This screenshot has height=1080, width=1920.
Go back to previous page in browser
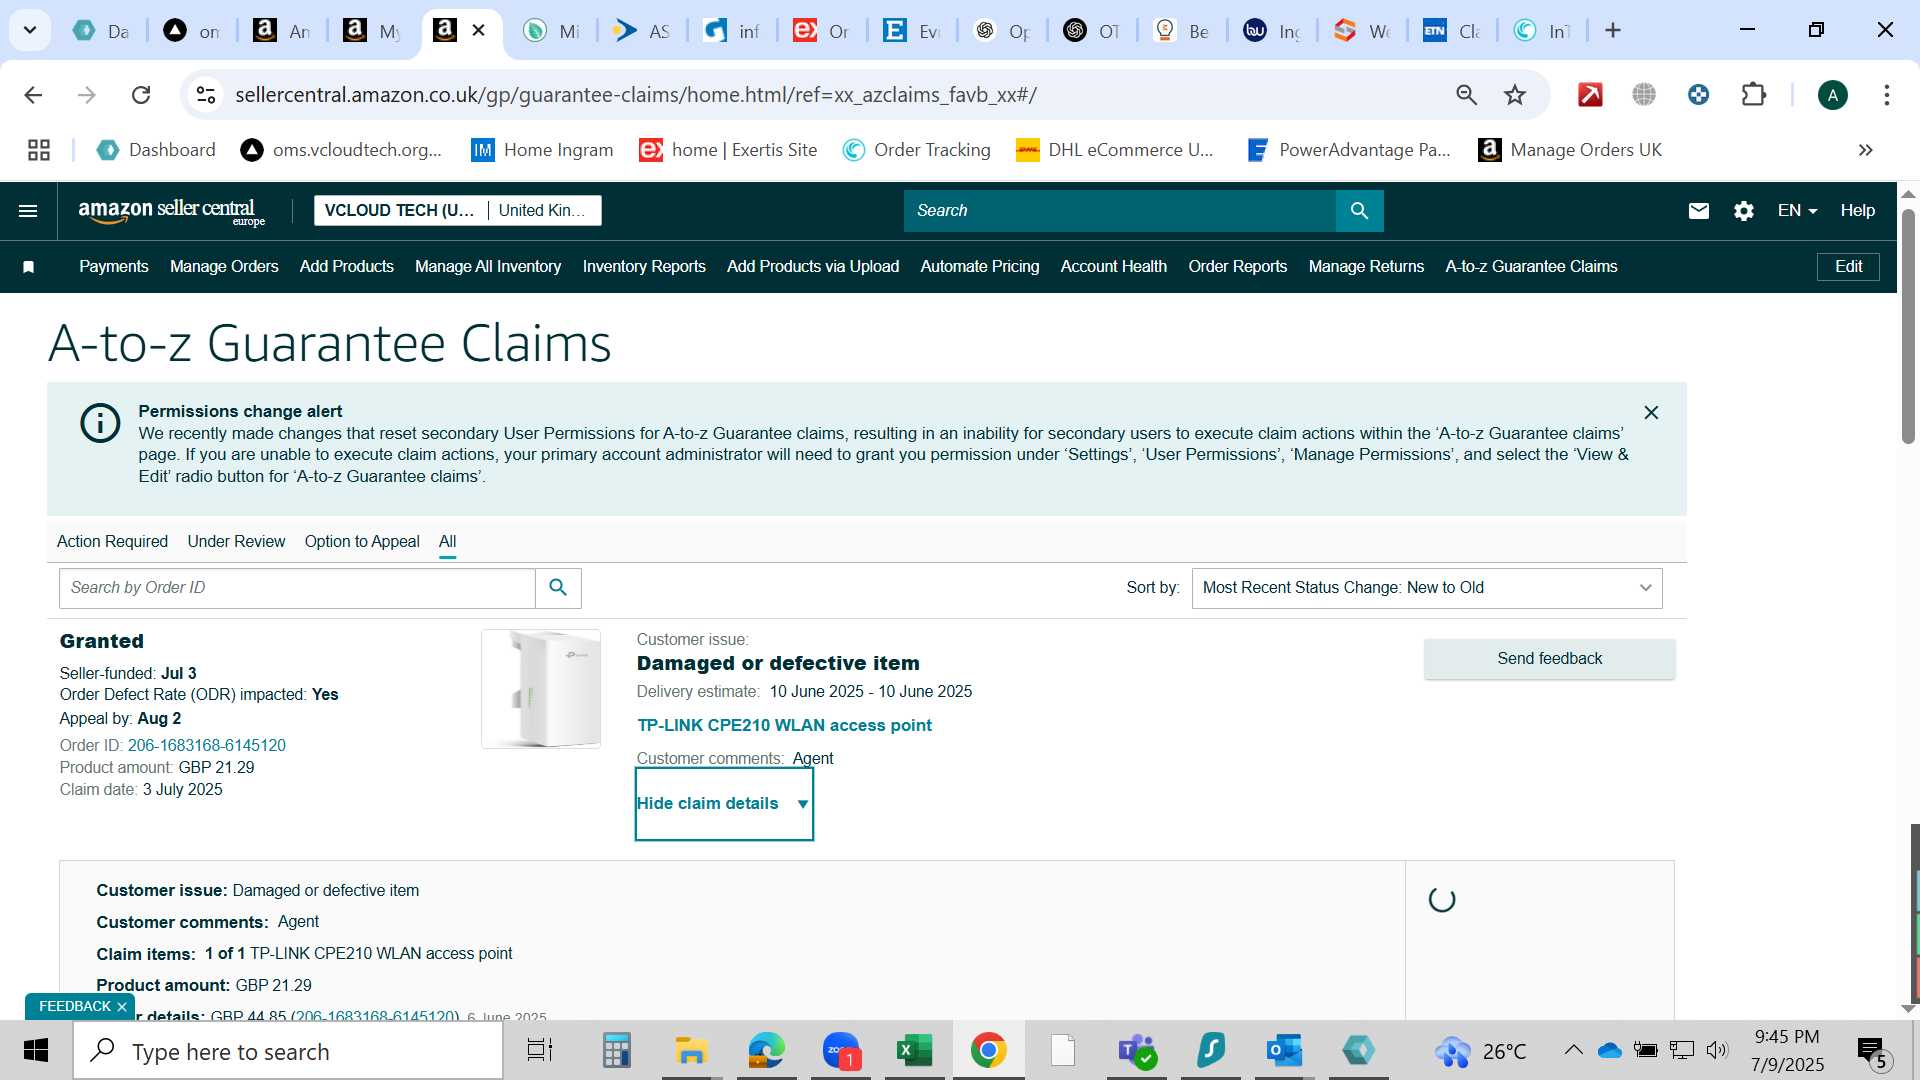[x=33, y=95]
